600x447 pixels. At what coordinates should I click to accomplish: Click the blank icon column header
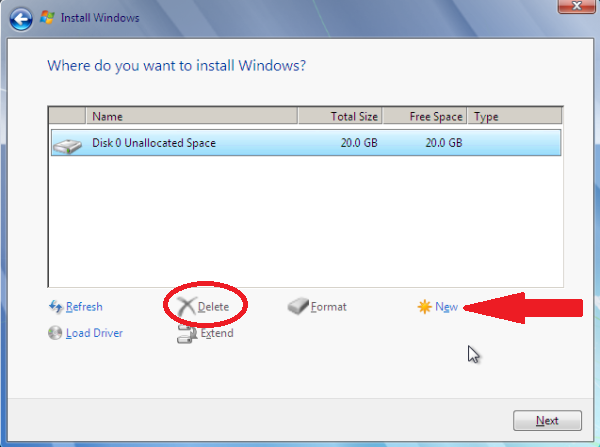[67, 116]
